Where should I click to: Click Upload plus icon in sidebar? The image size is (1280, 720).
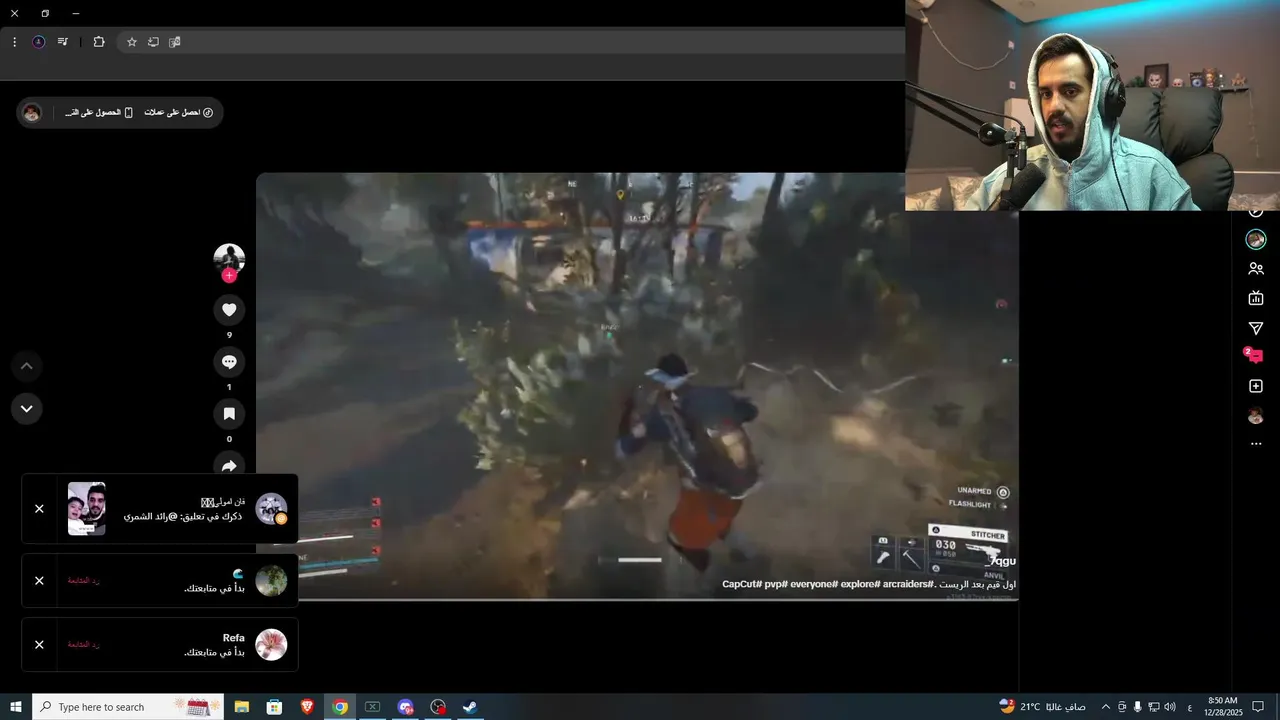[1256, 386]
